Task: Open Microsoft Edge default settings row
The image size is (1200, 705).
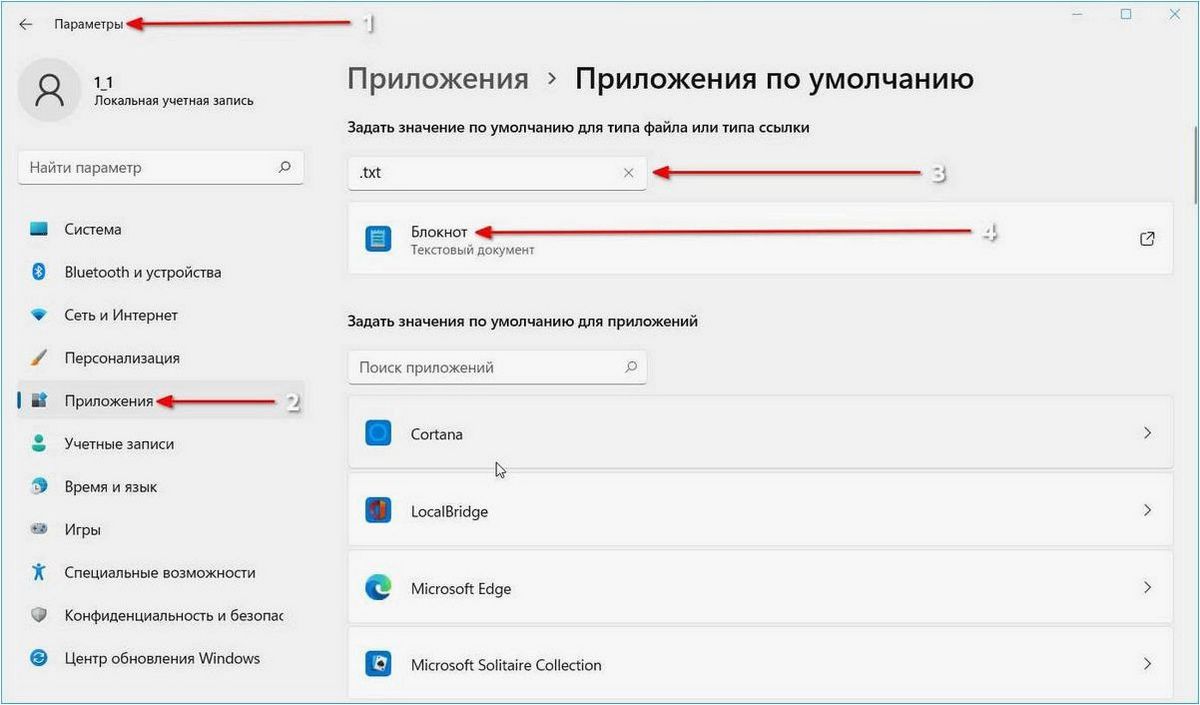Action: pos(760,587)
